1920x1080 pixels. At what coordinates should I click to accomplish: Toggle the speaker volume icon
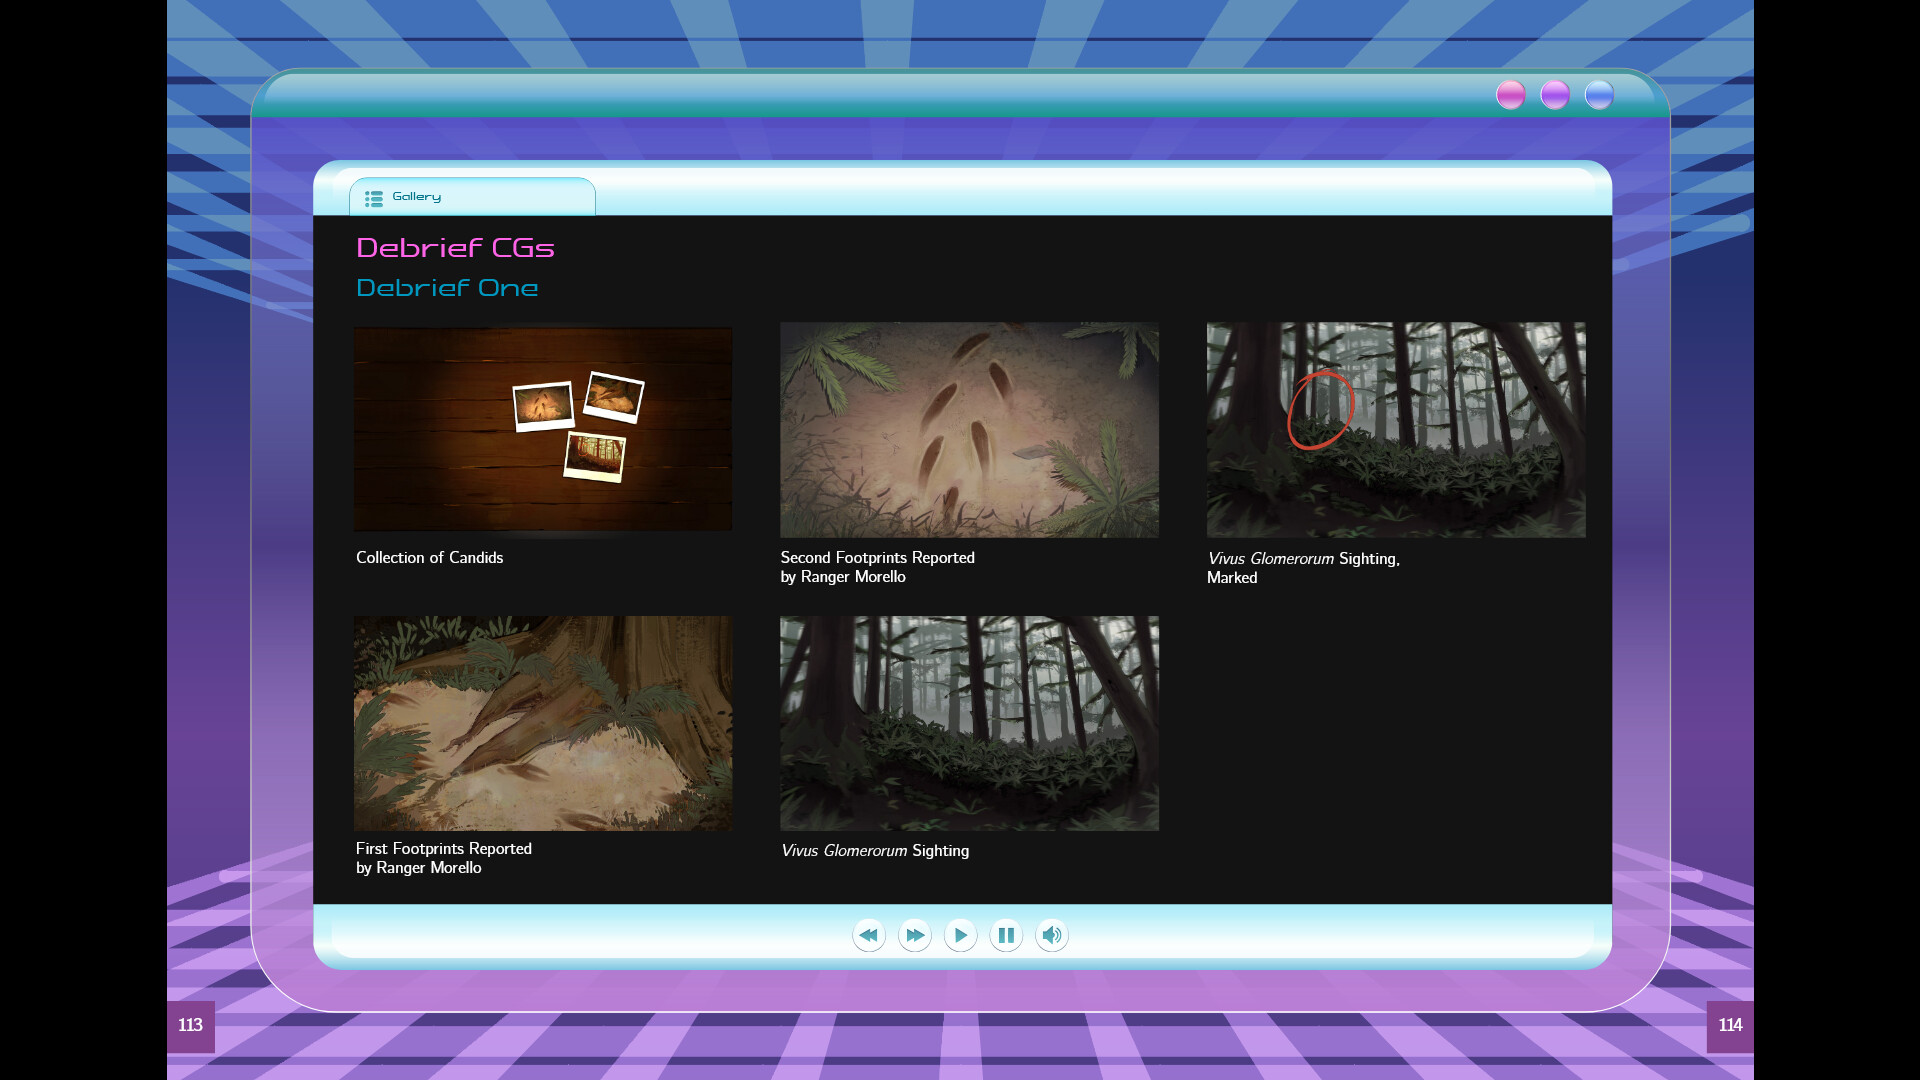(1052, 935)
